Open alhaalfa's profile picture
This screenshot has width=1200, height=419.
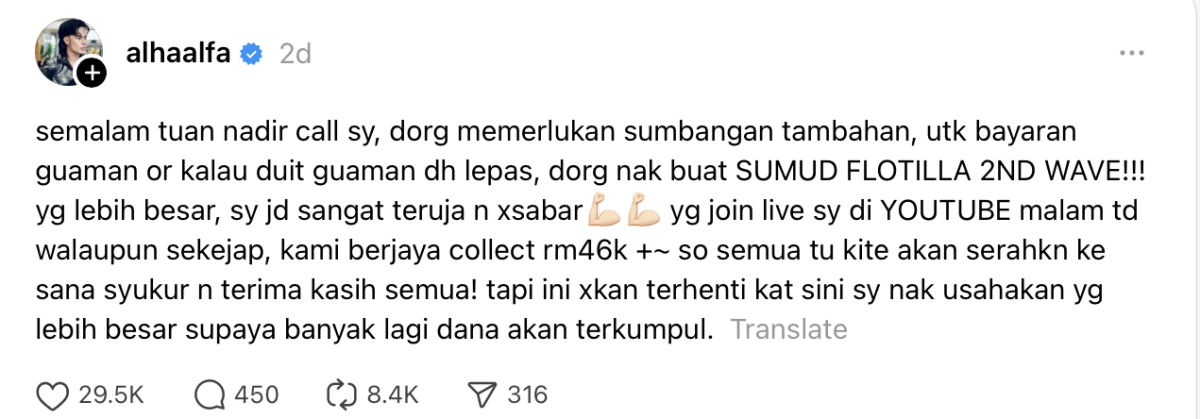[70, 52]
